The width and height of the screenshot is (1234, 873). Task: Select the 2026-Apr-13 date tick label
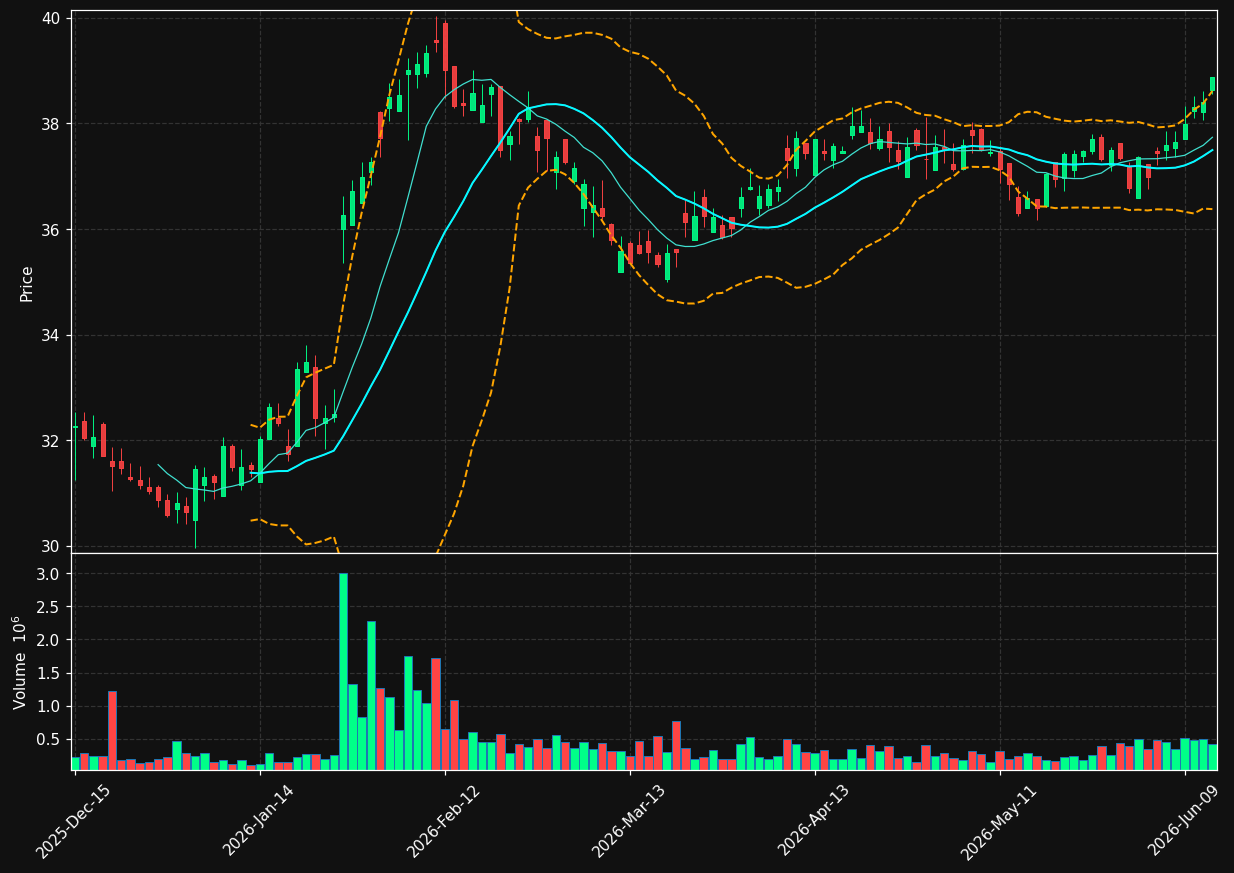(814, 820)
